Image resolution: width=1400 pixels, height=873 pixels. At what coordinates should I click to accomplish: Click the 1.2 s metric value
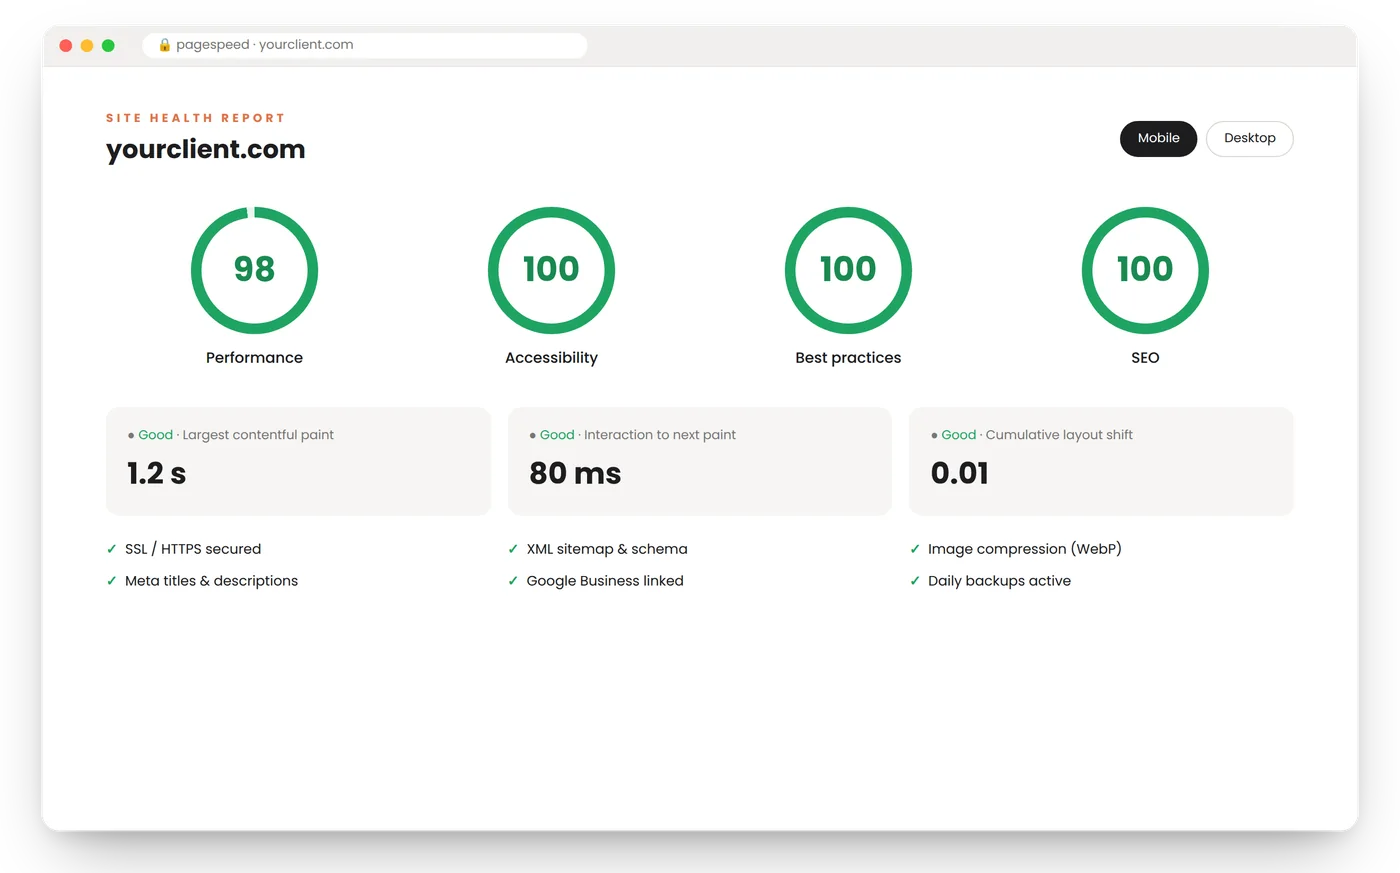pos(157,473)
